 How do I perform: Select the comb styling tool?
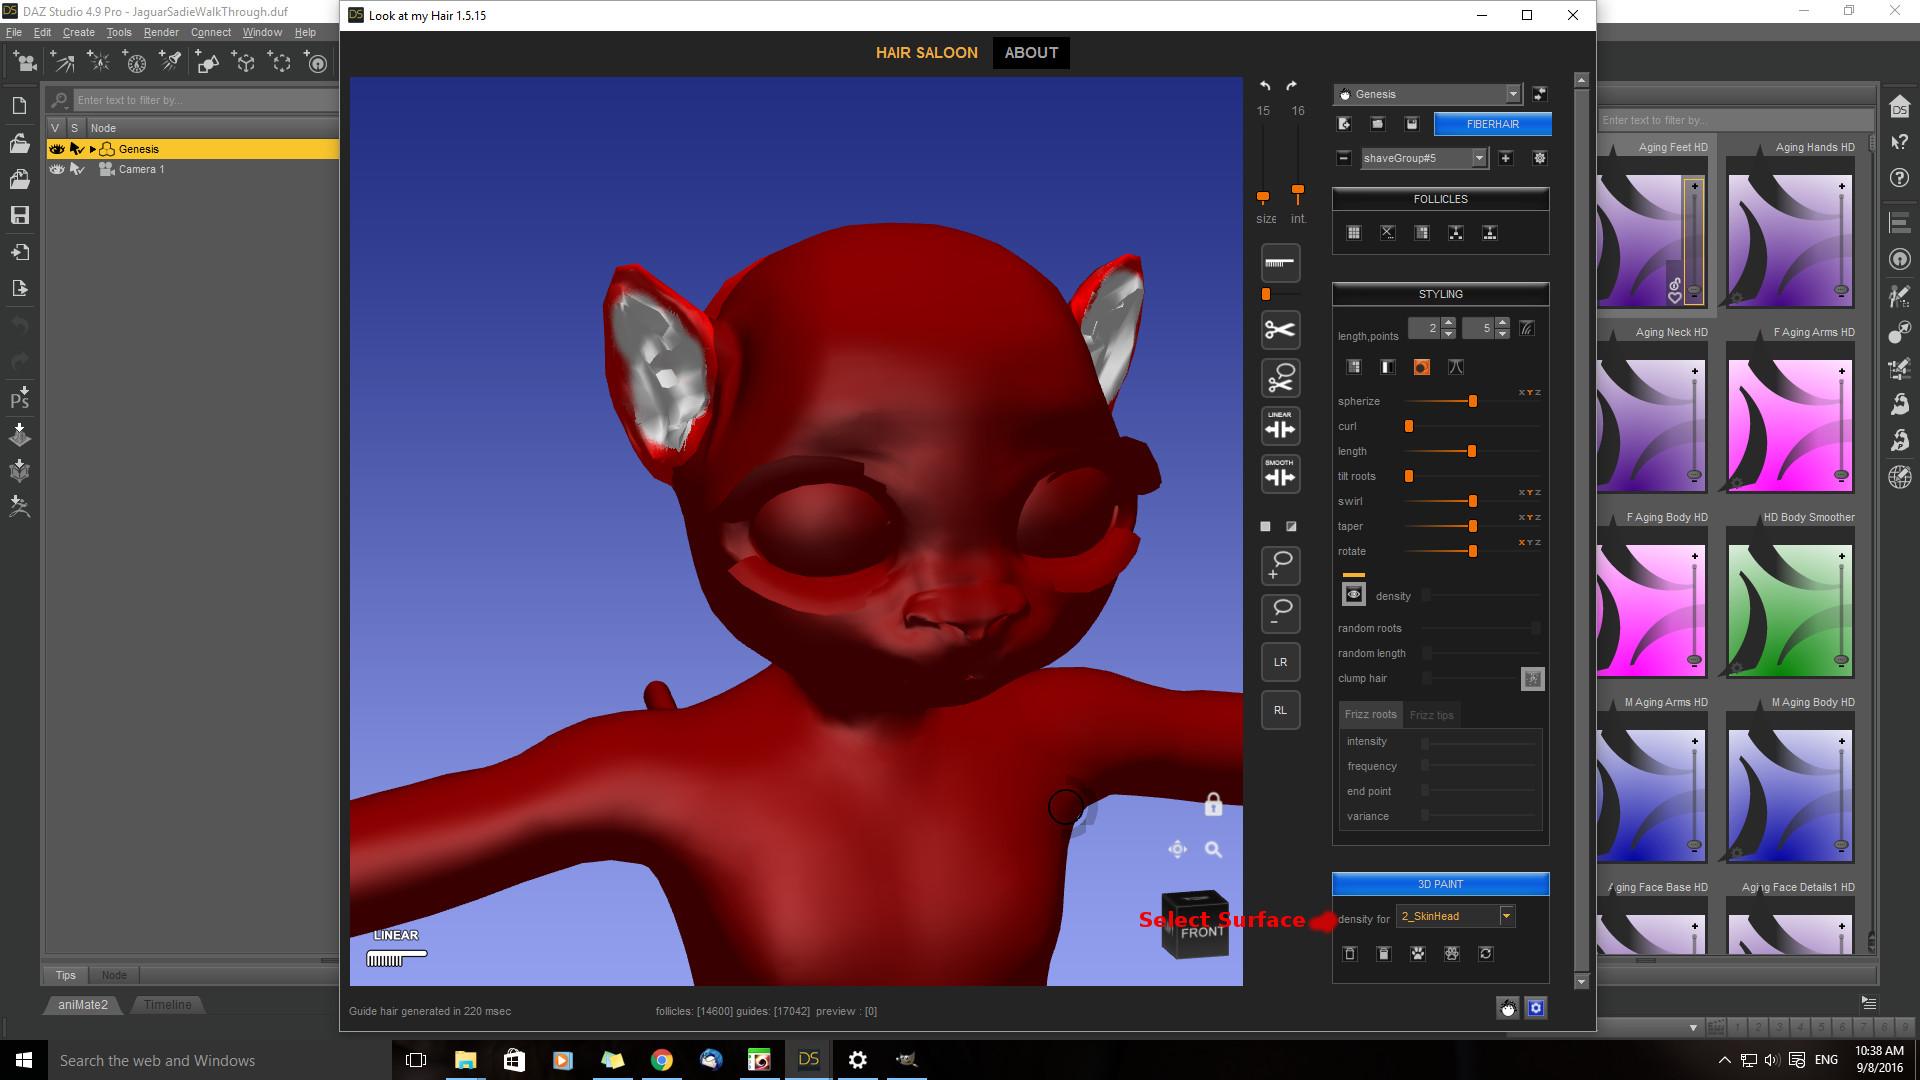(x=1280, y=263)
